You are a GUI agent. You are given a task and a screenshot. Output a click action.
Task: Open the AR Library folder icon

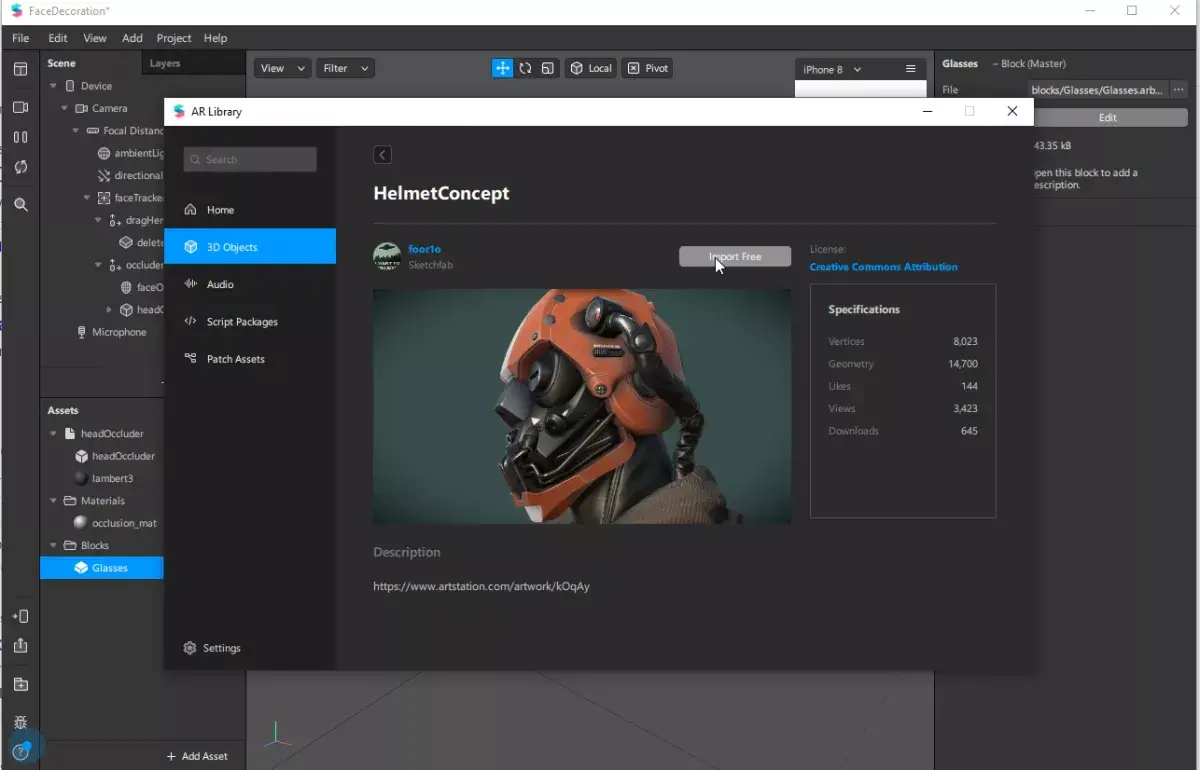20,685
